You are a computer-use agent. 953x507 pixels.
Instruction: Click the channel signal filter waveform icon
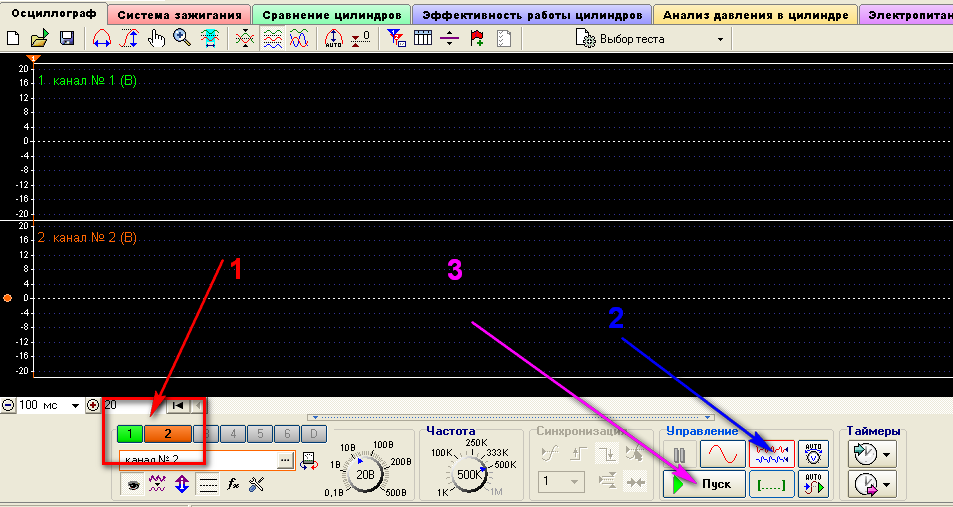157,485
